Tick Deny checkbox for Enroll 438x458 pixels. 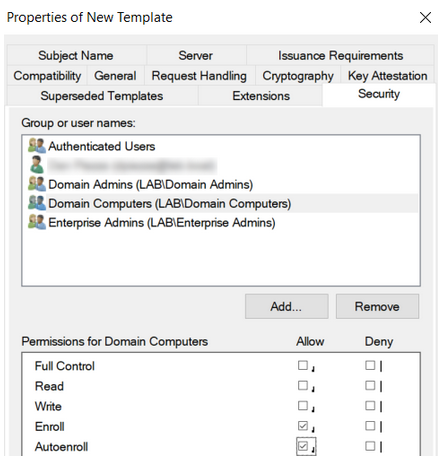370,426
